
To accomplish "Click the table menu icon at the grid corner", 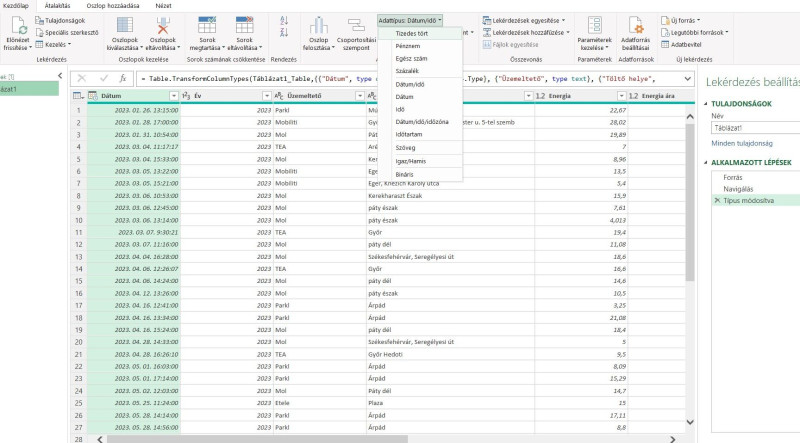I will click(x=79, y=95).
